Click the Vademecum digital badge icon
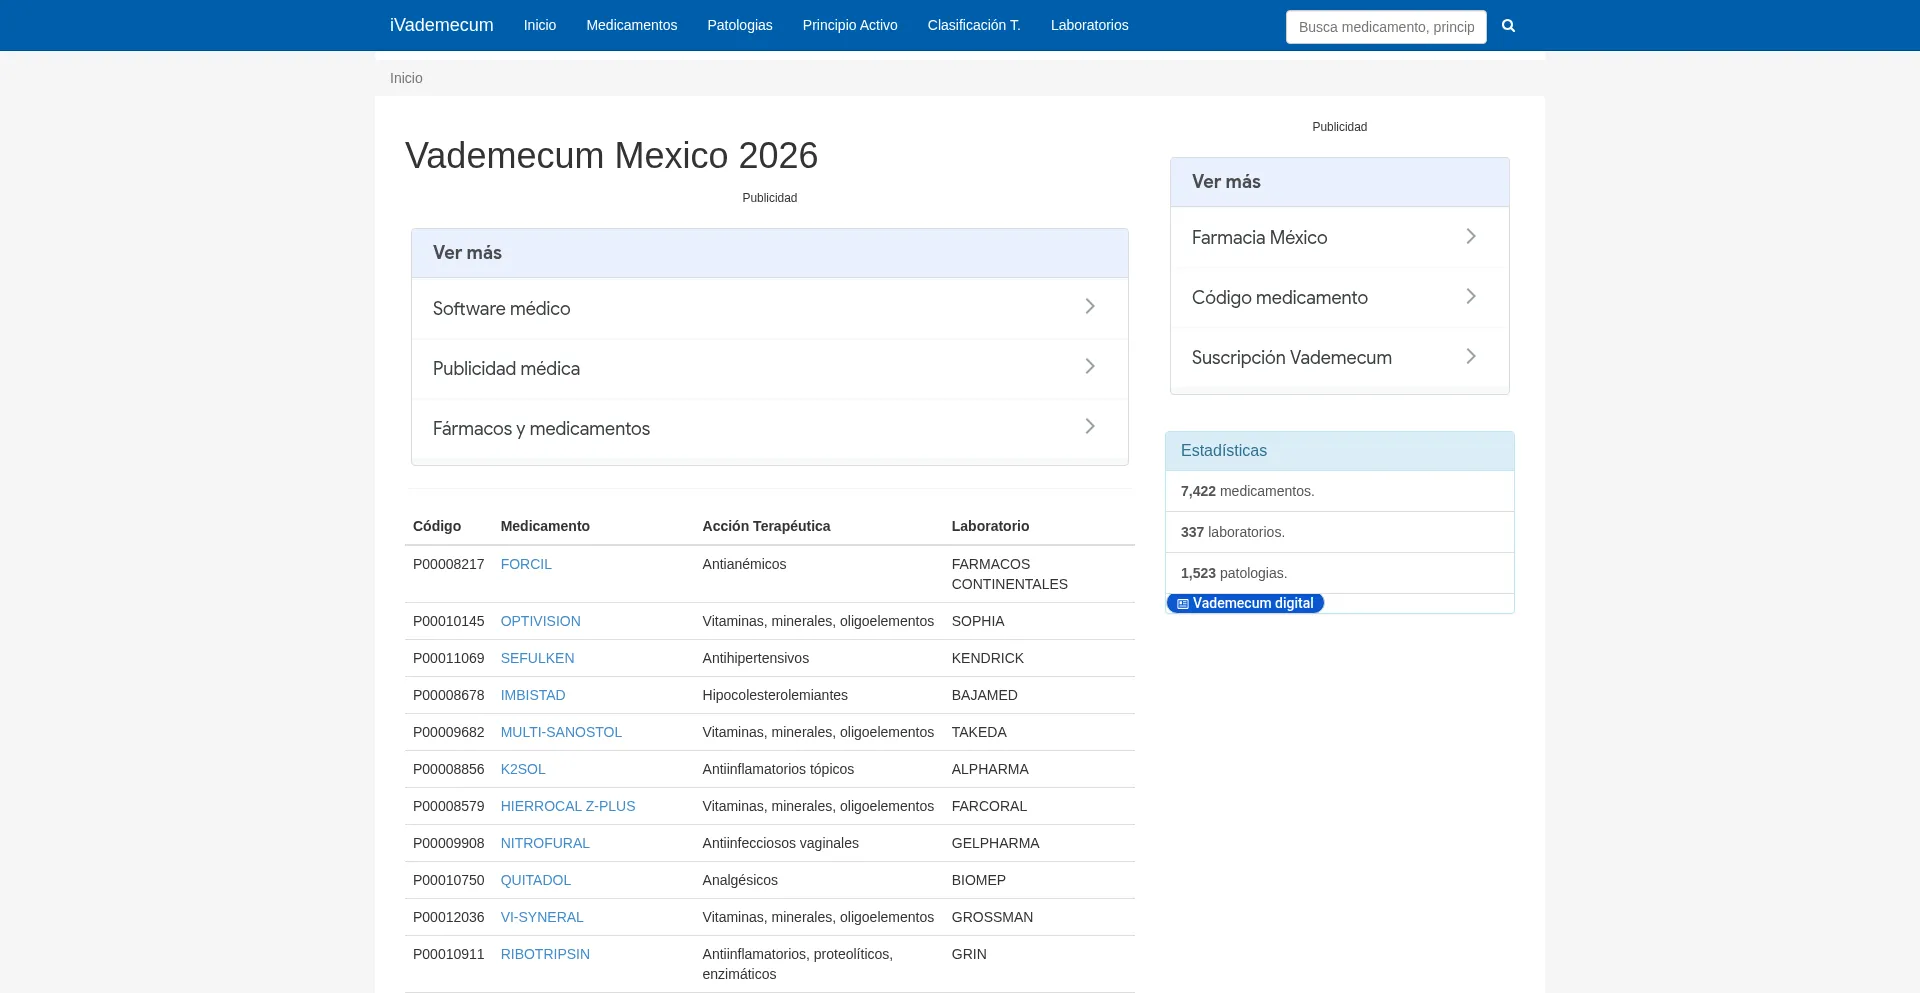 tap(1183, 604)
